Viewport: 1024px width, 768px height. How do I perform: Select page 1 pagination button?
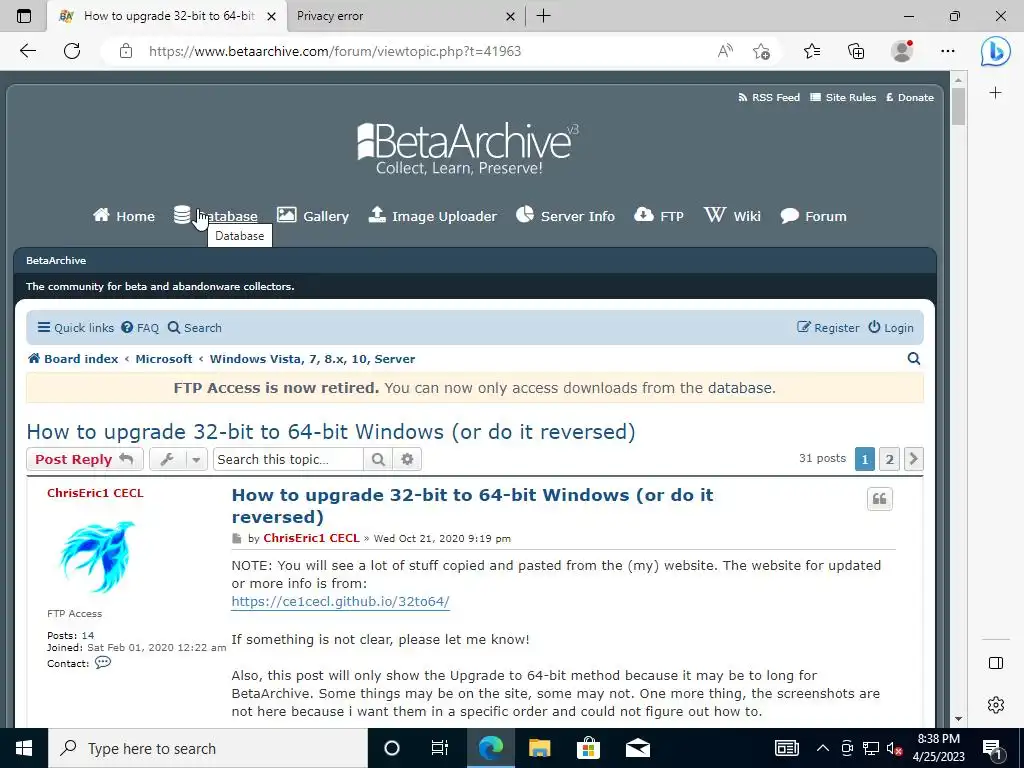(x=865, y=459)
